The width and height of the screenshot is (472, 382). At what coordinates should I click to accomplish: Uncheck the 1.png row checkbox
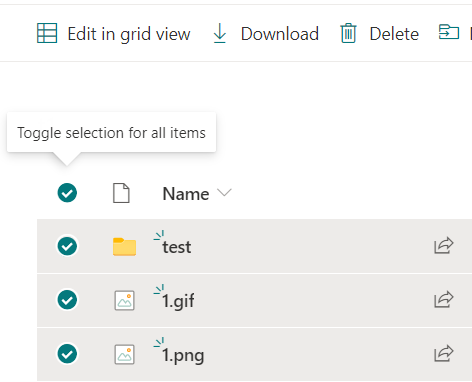point(67,354)
